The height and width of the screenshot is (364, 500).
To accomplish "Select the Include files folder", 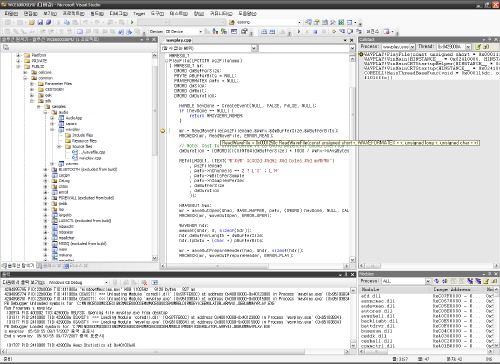I will click(x=82, y=135).
